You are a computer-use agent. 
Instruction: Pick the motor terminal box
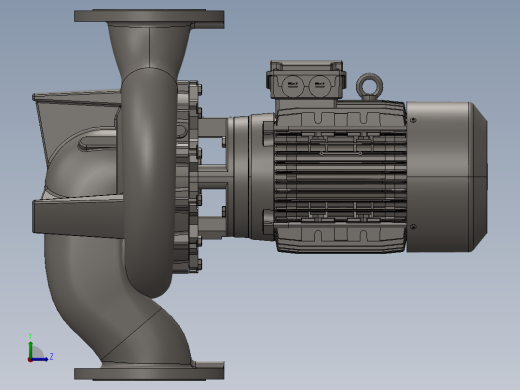point(306,80)
